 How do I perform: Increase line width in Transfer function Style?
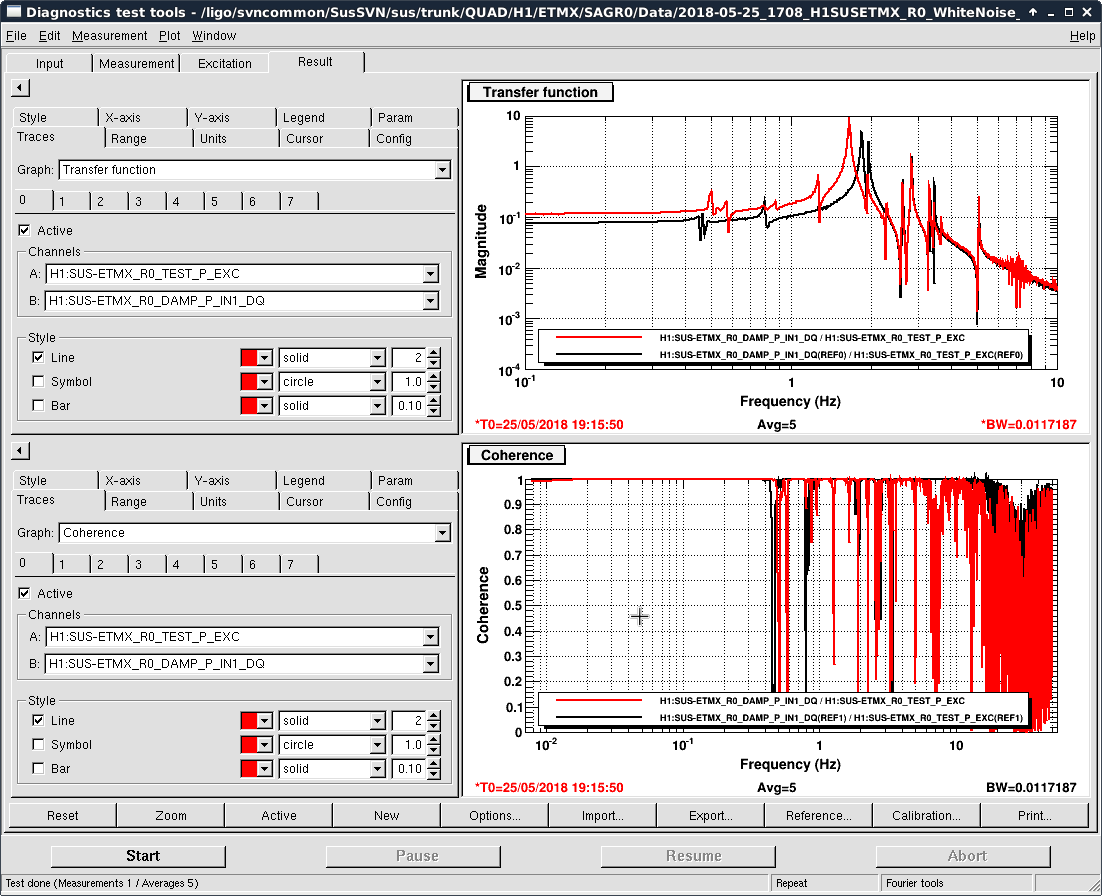coord(433,353)
